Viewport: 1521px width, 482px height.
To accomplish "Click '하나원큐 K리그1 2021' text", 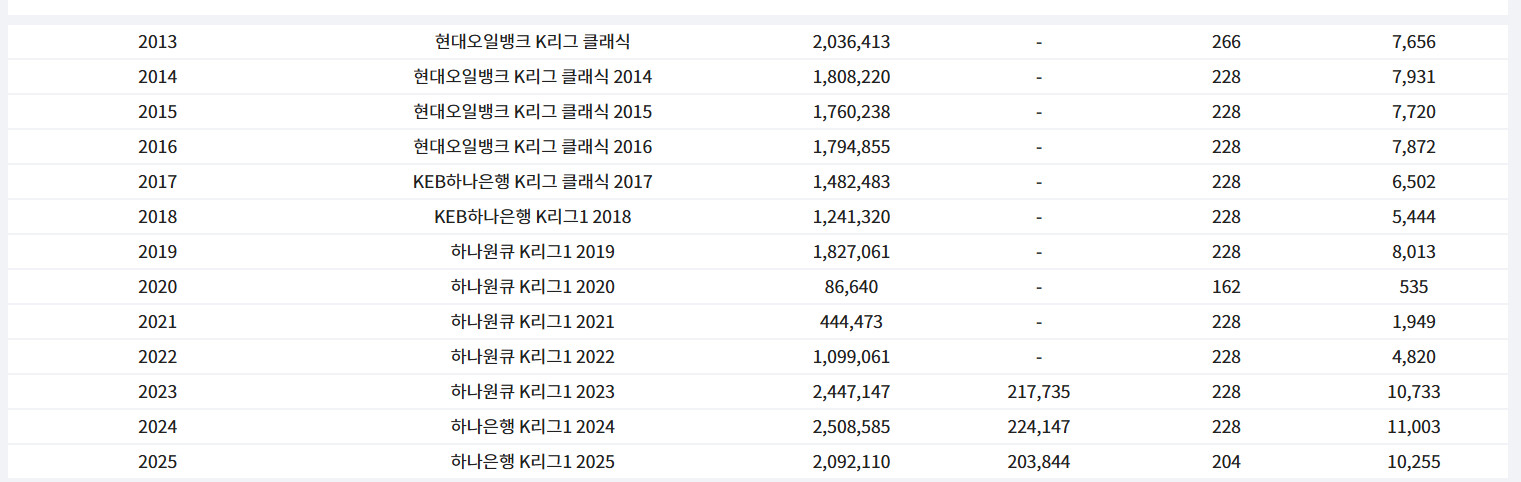I will click(x=532, y=322).
